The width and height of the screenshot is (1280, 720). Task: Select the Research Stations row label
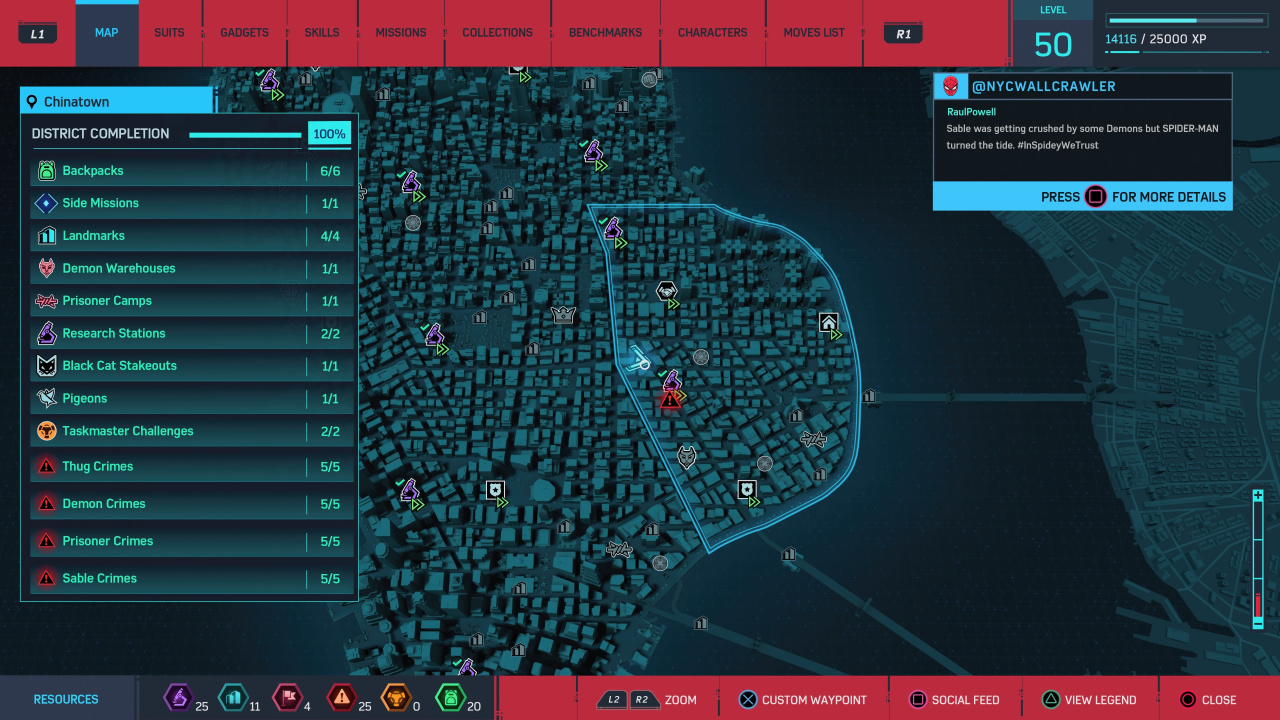click(114, 333)
